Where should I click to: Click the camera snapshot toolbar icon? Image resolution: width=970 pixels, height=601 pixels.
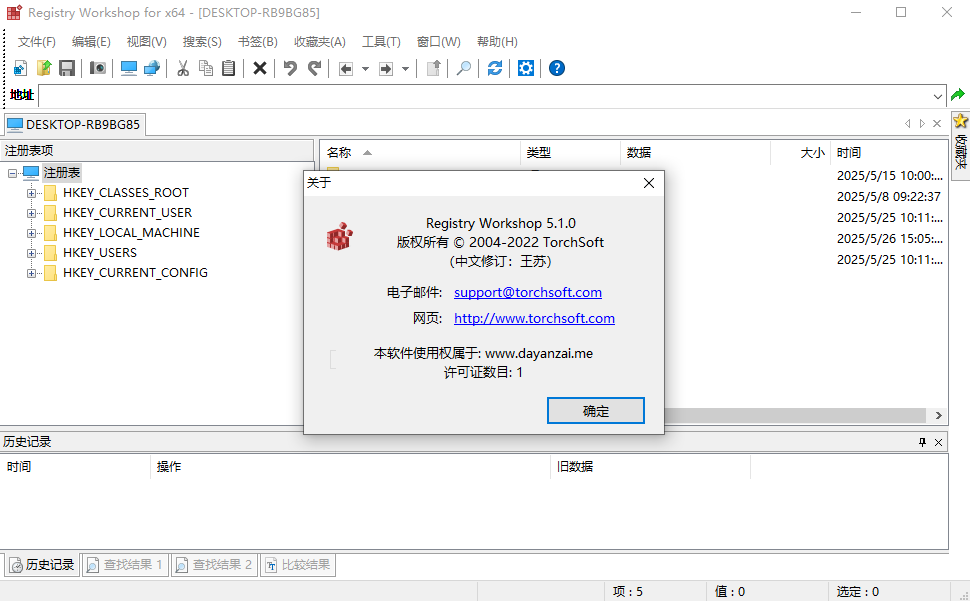point(98,68)
